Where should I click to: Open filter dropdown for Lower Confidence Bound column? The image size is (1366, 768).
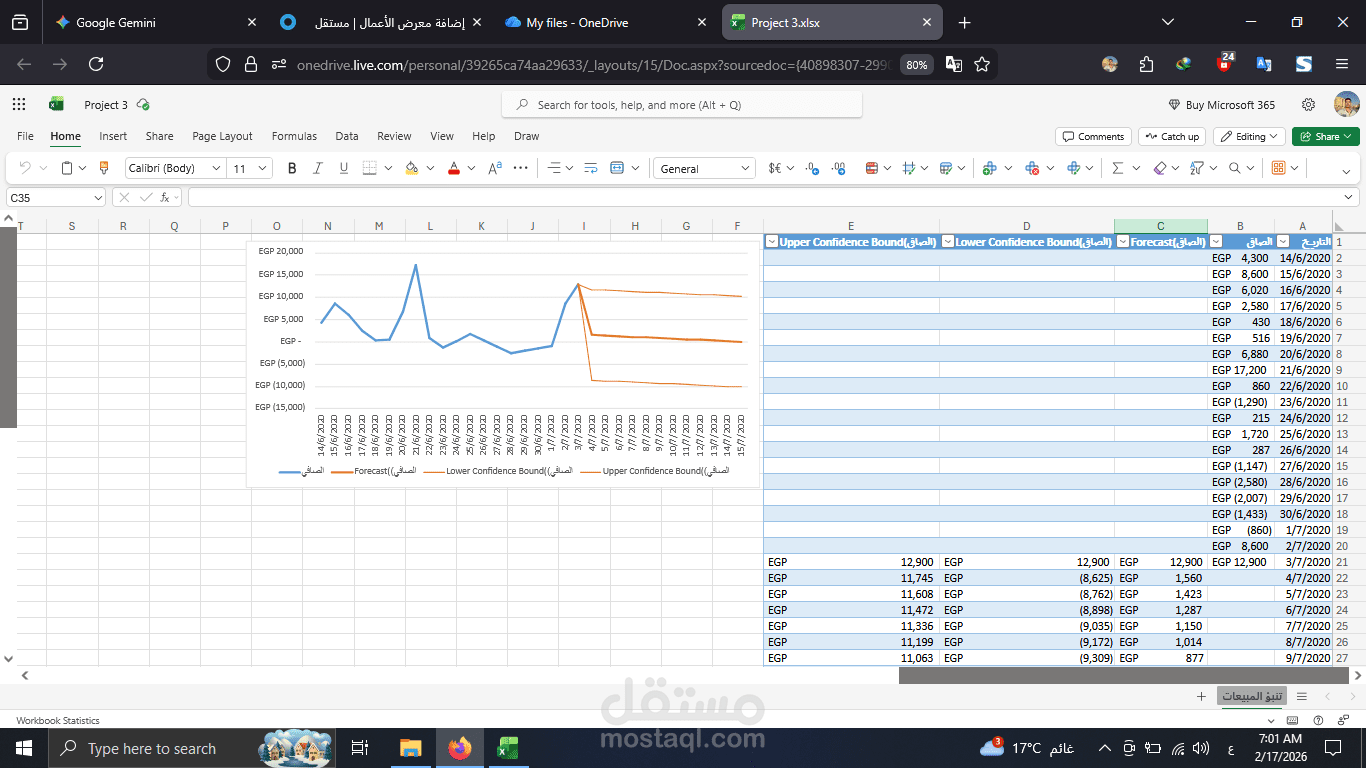pyautogui.click(x=947, y=241)
